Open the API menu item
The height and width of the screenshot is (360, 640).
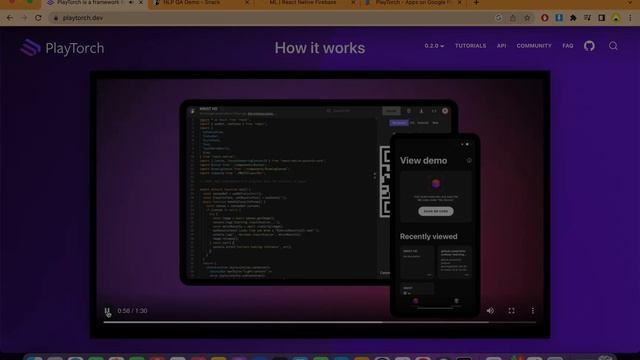click(x=501, y=46)
